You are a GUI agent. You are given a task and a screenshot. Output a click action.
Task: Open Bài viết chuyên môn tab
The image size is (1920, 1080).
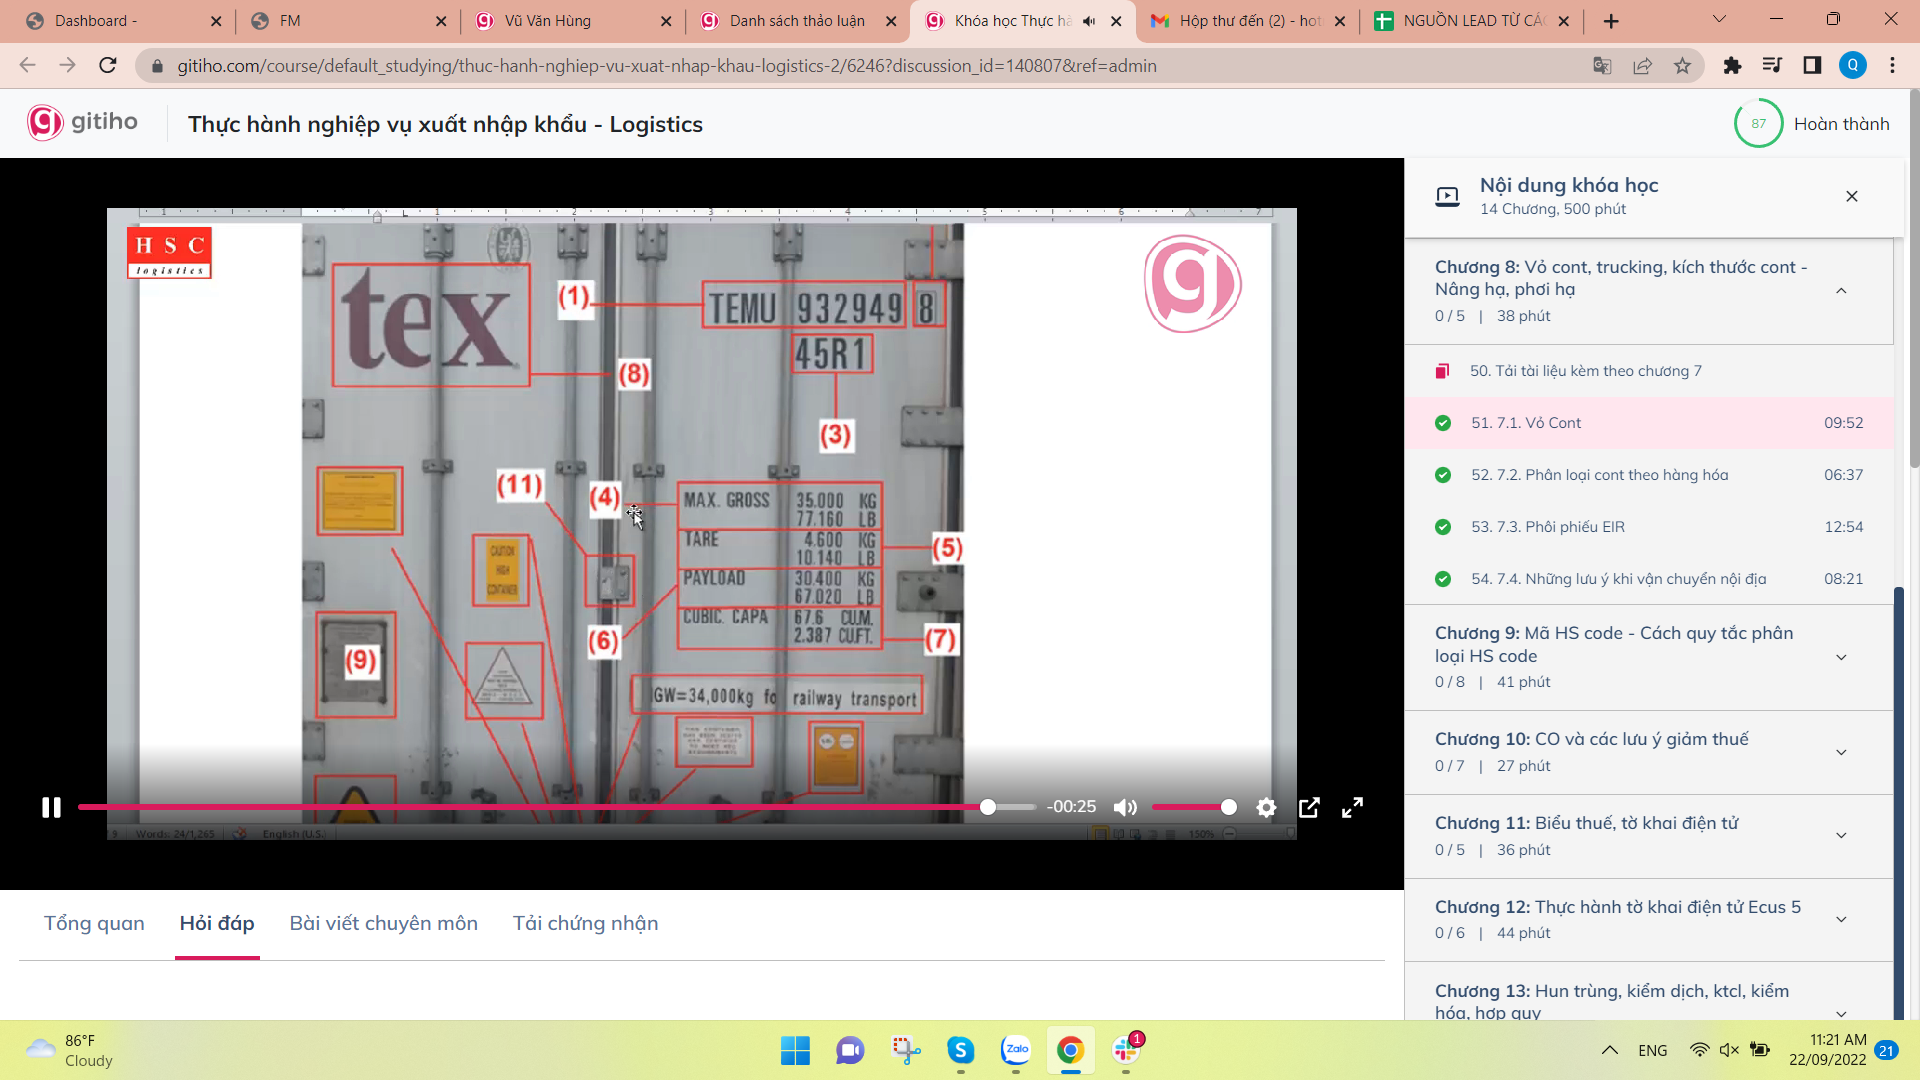coord(383,923)
